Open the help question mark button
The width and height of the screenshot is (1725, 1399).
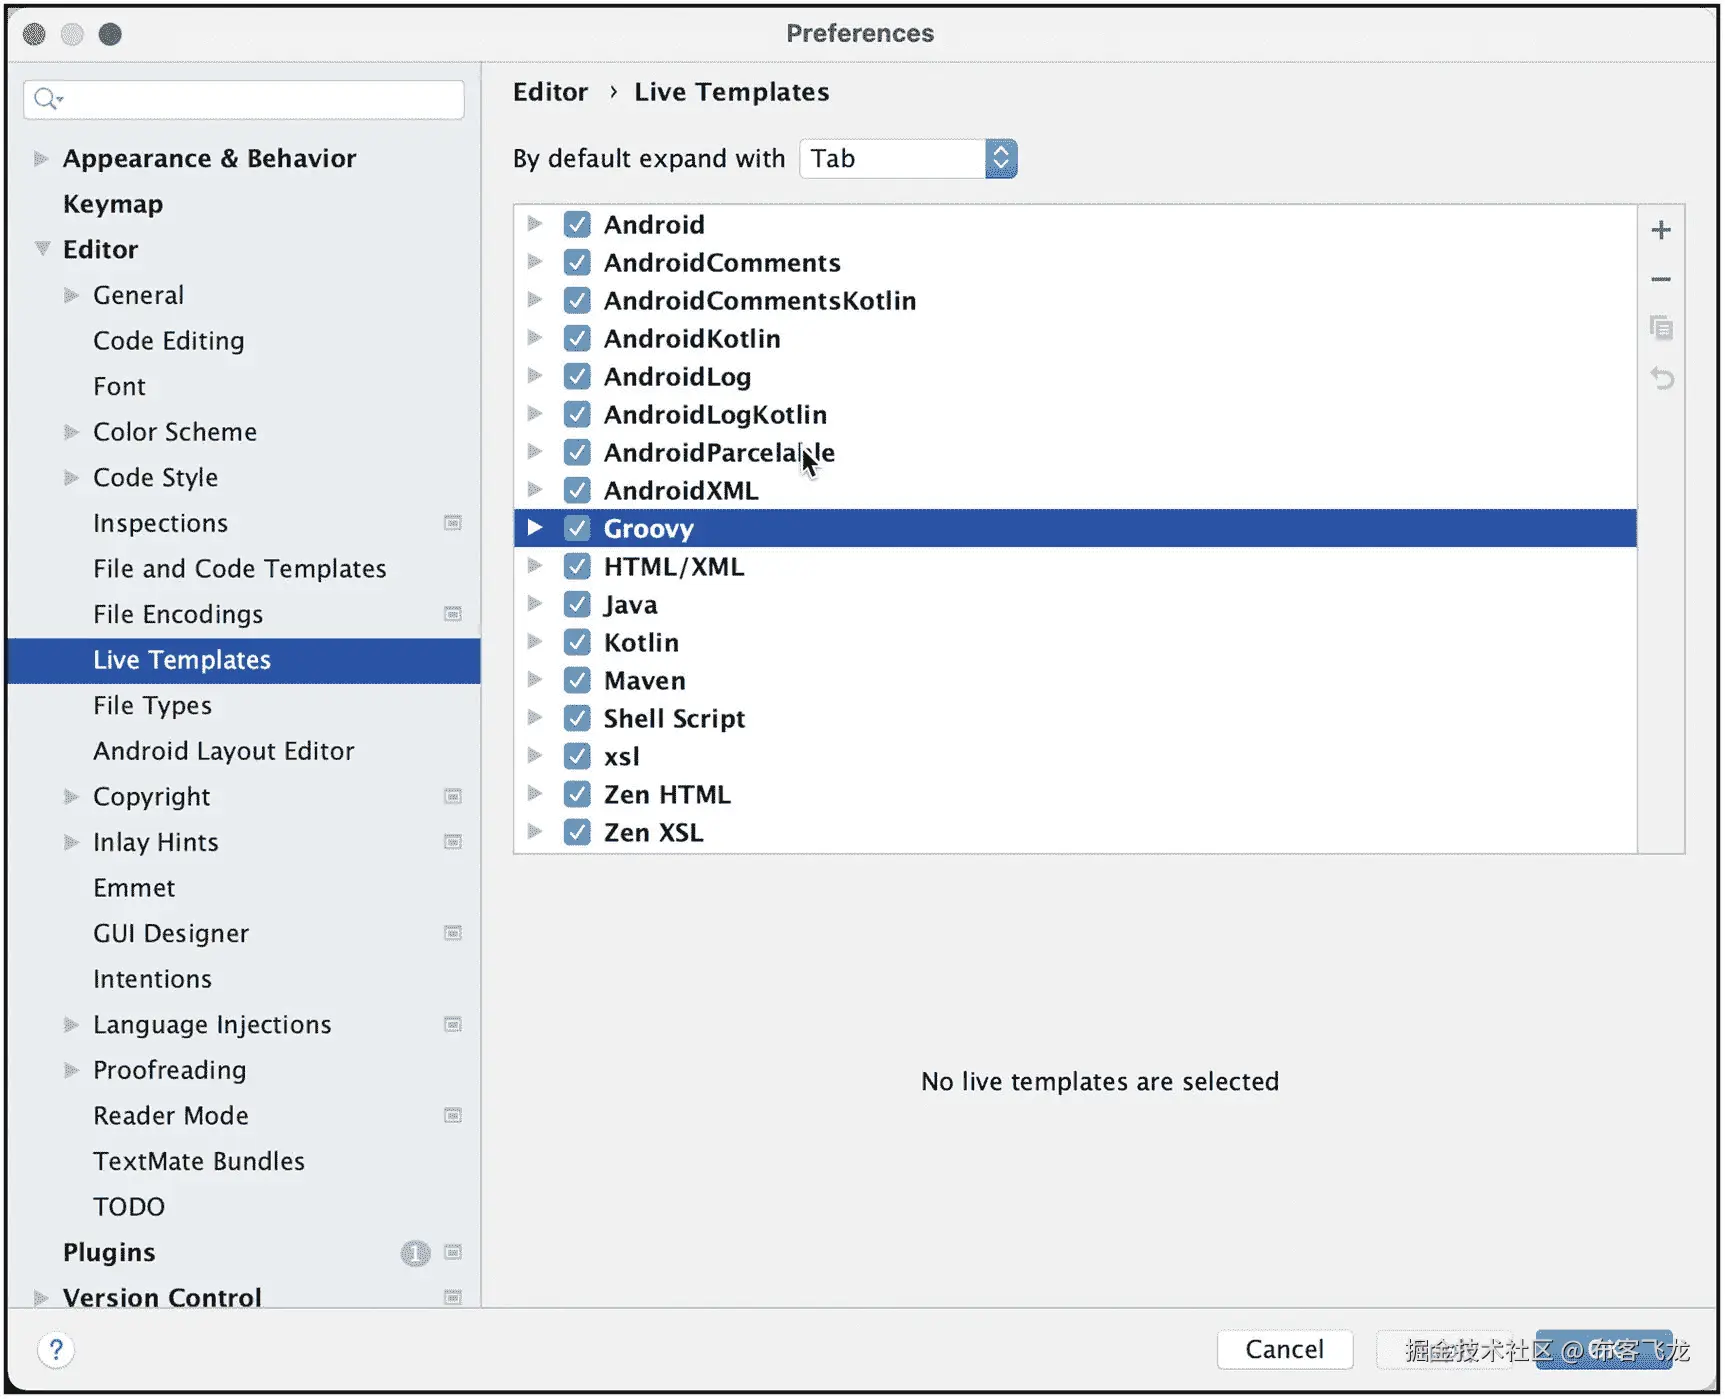[x=56, y=1349]
